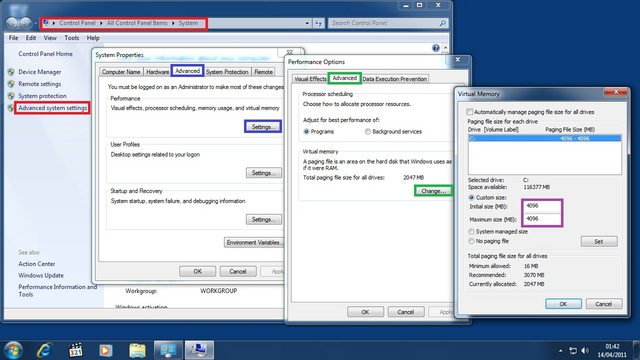Launch Internet Explorer from the taskbar

tap(44, 350)
